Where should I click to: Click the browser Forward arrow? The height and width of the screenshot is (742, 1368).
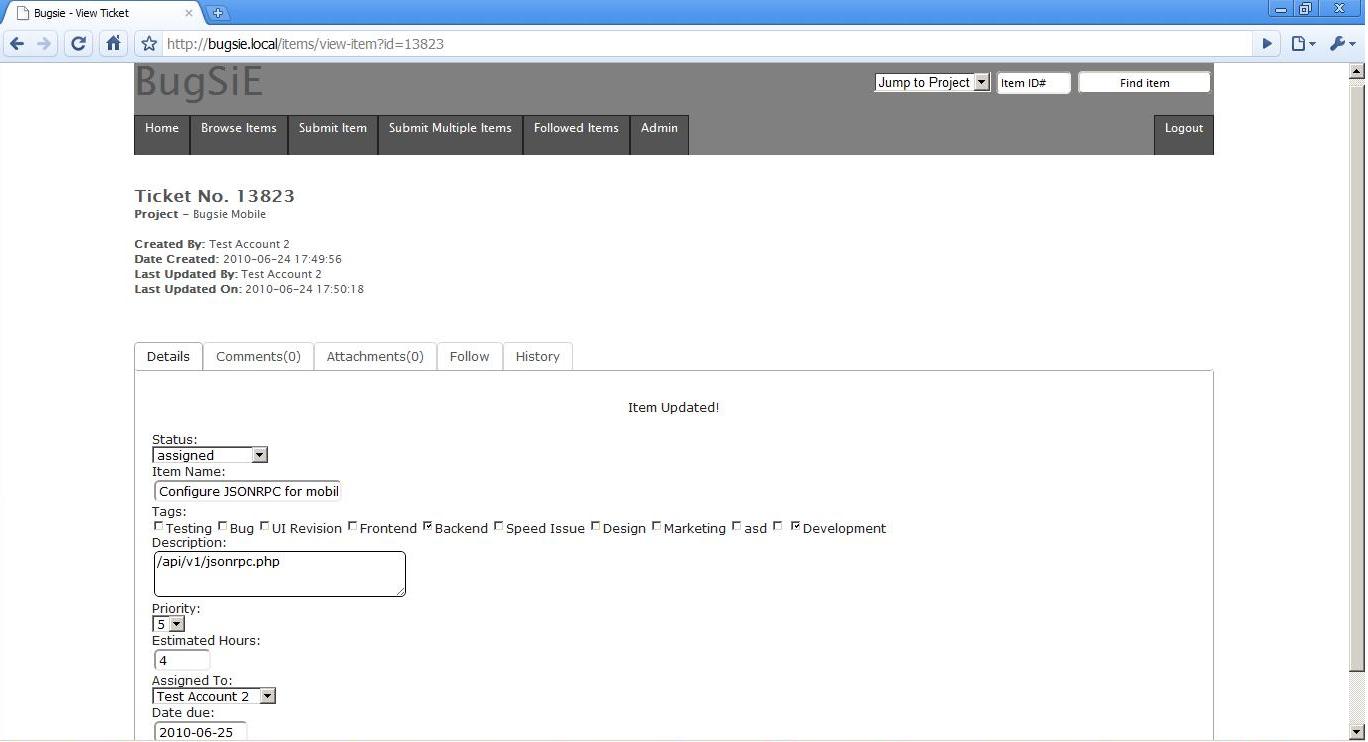[x=44, y=44]
